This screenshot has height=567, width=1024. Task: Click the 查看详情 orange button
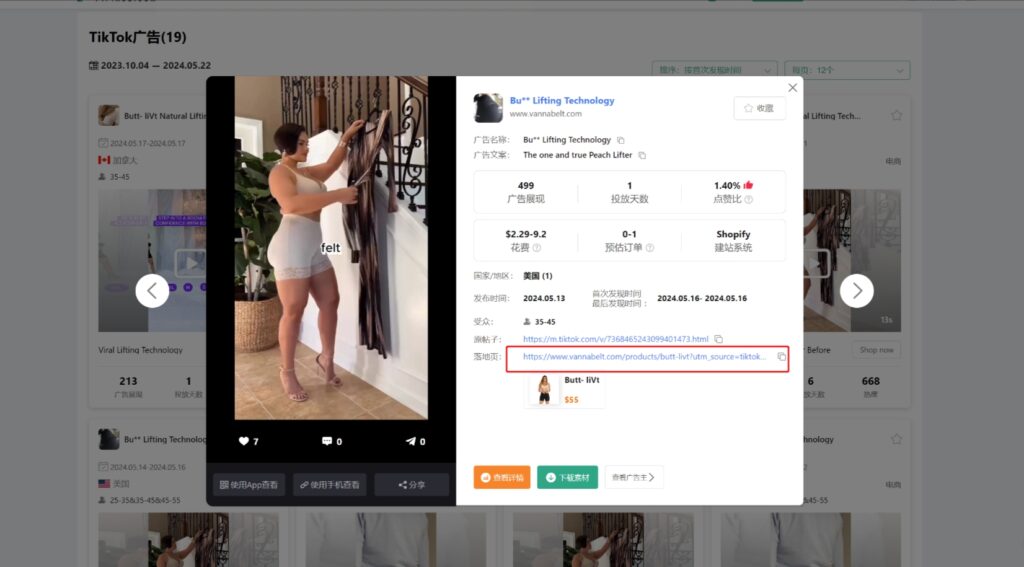(x=502, y=478)
